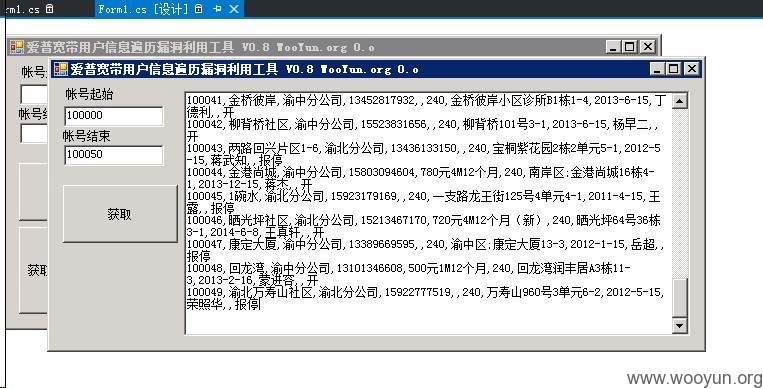Screen dimensions: 763x388
Task: Close the back tool window
Action: coord(647,47)
